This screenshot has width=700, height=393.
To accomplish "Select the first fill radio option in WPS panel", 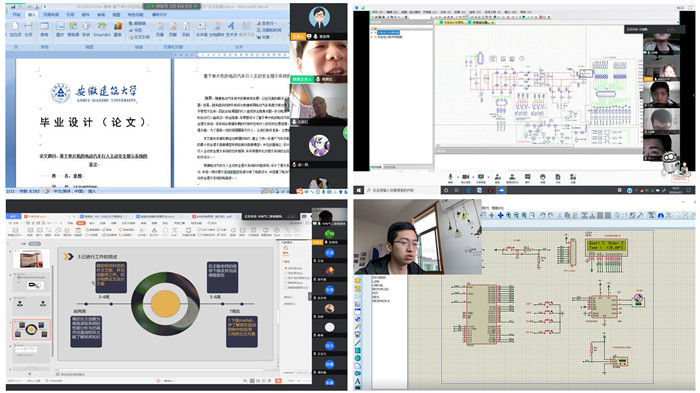I will [286, 268].
